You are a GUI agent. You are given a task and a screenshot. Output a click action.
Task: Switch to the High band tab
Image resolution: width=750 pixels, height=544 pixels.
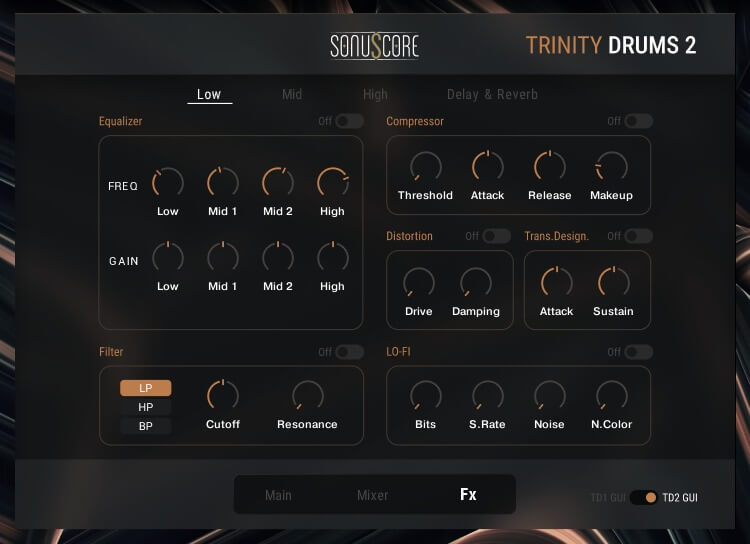point(375,95)
